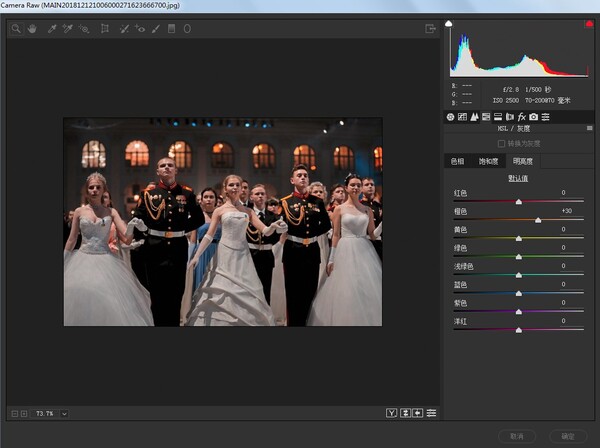The height and width of the screenshot is (448, 600).
Task: Open the zoom level dropdown arrow
Action: point(64,414)
